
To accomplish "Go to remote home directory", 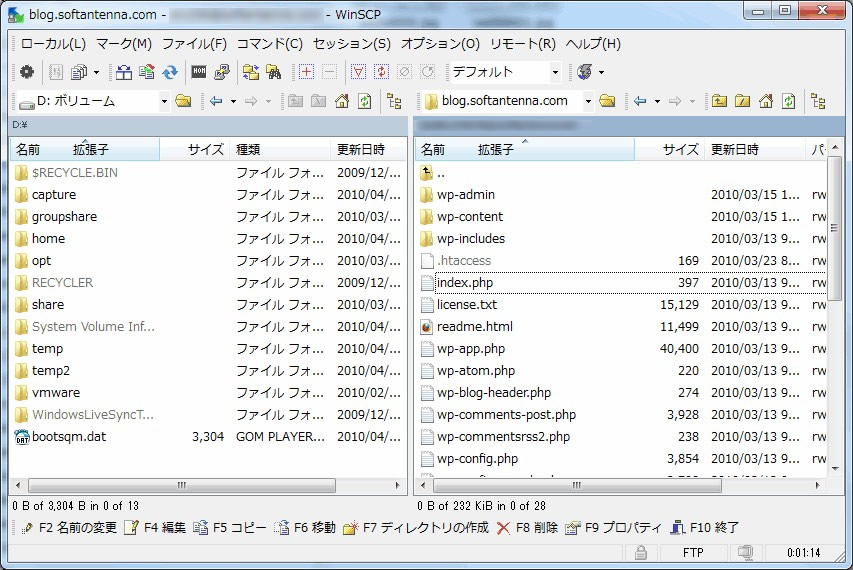I will click(766, 101).
